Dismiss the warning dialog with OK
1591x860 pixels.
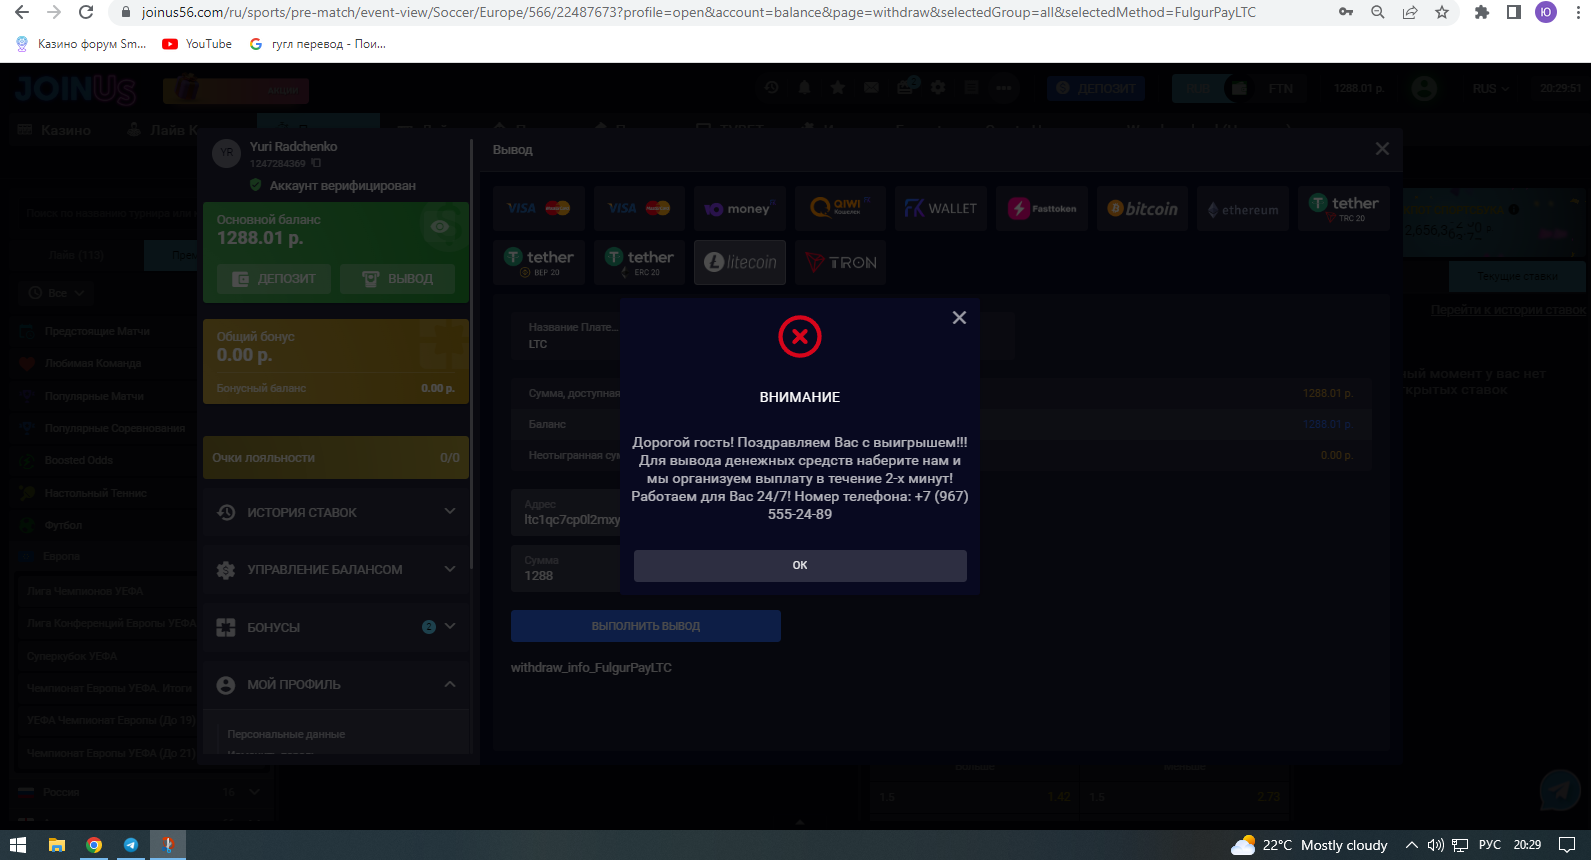click(x=800, y=565)
